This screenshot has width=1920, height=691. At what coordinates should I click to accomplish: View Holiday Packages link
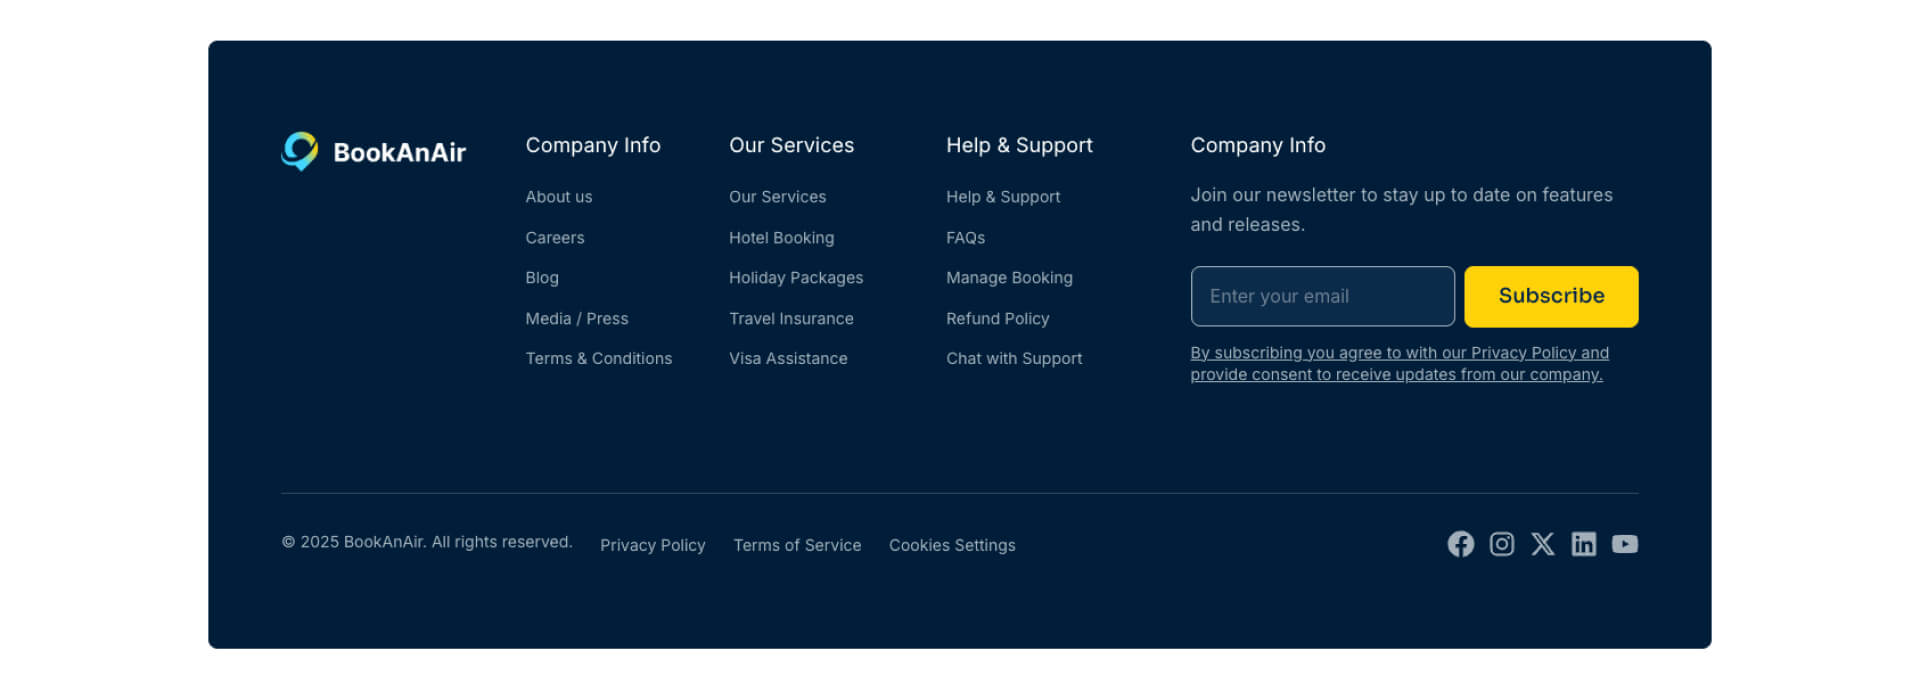pos(796,278)
